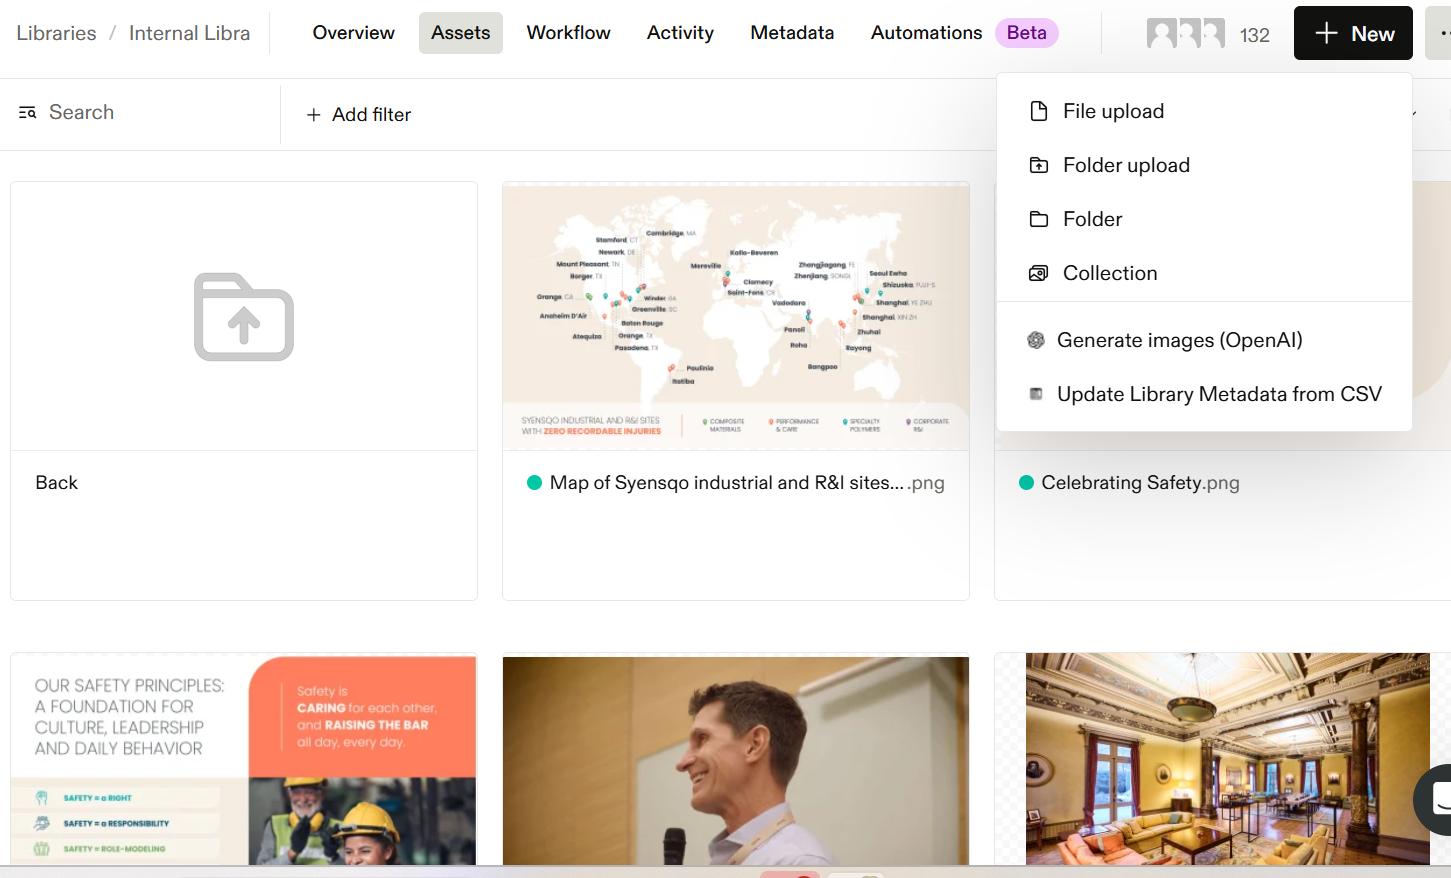Click the Update Library Metadata CSV icon

(1036, 394)
